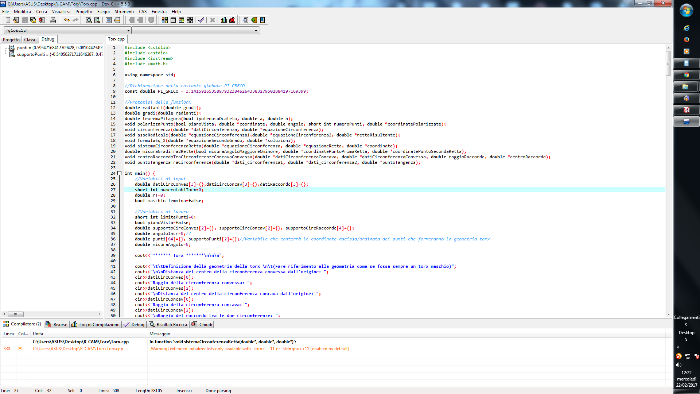The height and width of the screenshot is (394, 700).
Task: Click the Compile & Run toolbar icon
Action: (182, 20)
